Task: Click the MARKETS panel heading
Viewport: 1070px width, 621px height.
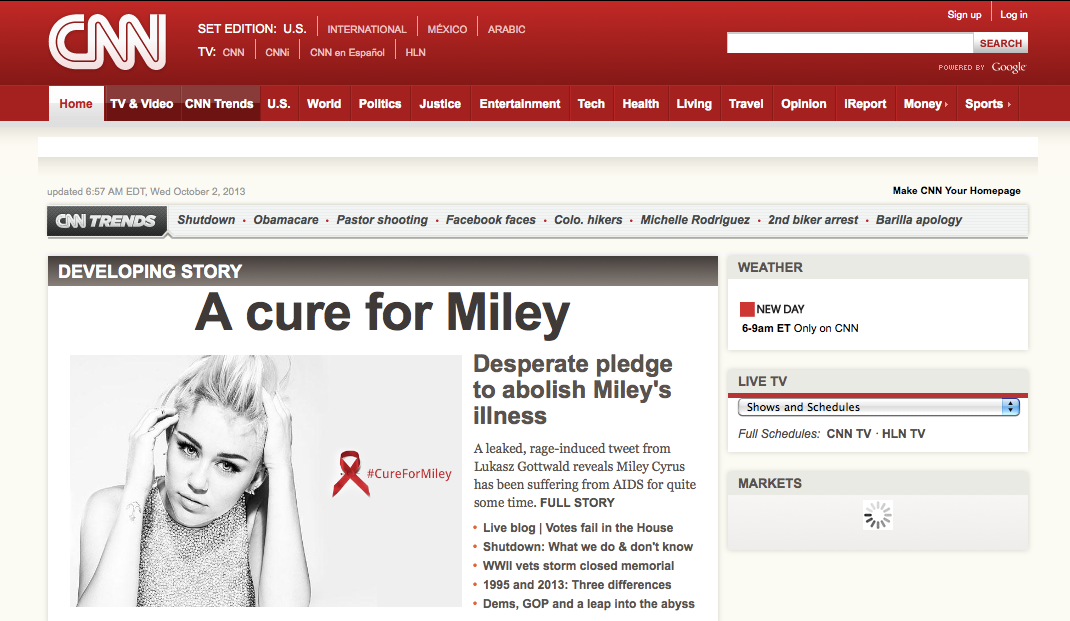Action: (770, 483)
